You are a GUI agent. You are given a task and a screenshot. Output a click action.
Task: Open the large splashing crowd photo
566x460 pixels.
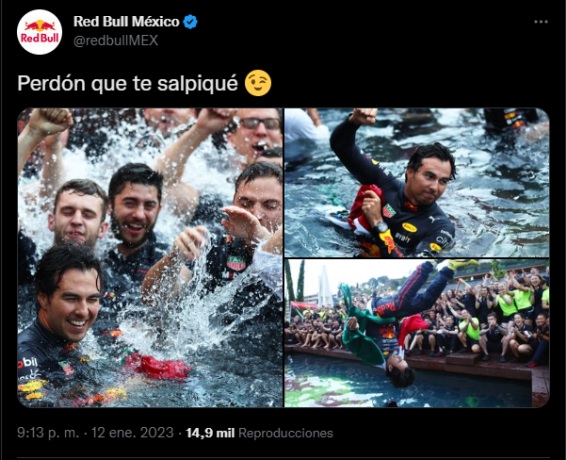point(150,257)
